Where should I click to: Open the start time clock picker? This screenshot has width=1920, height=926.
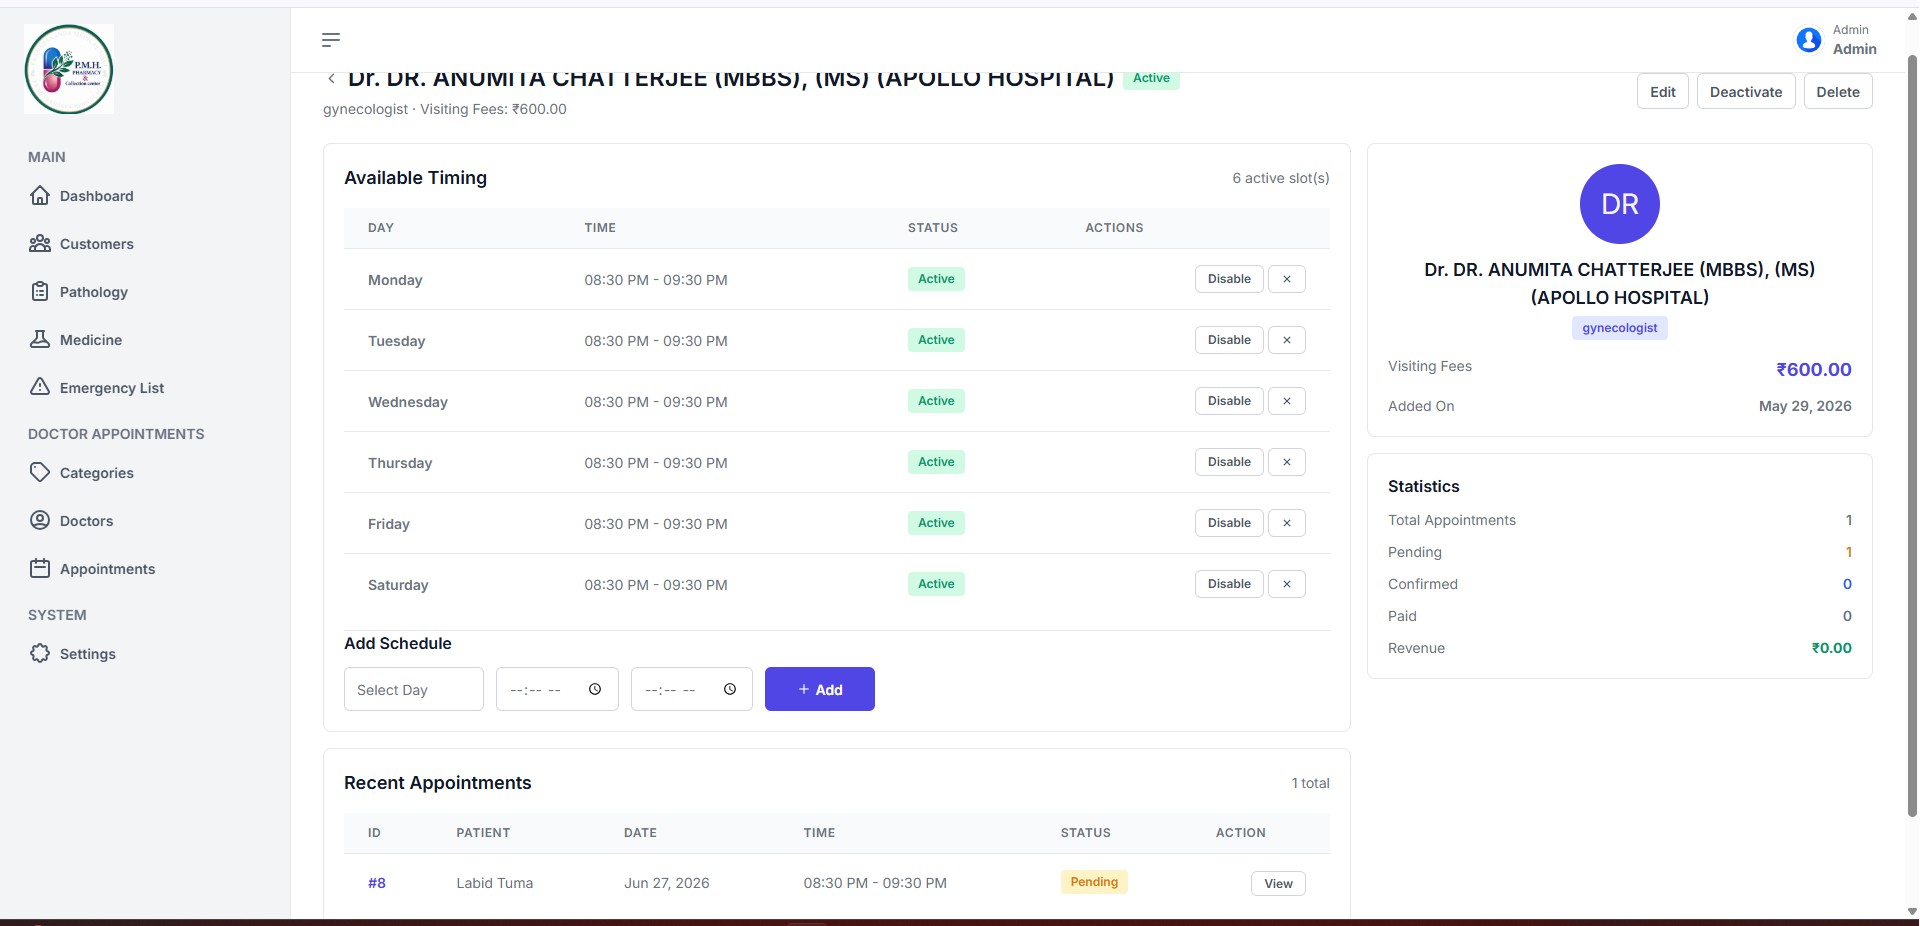595,689
